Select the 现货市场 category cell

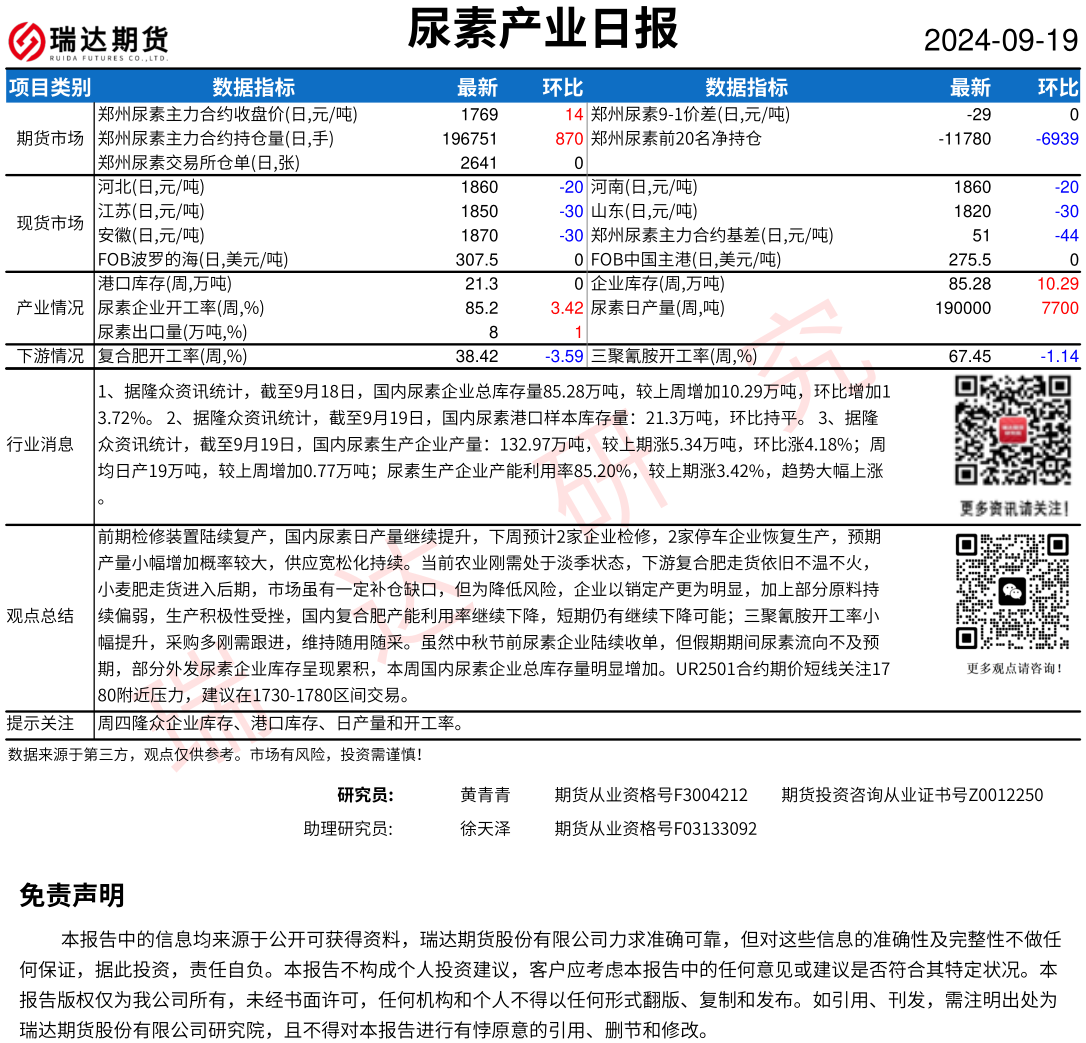(x=50, y=223)
